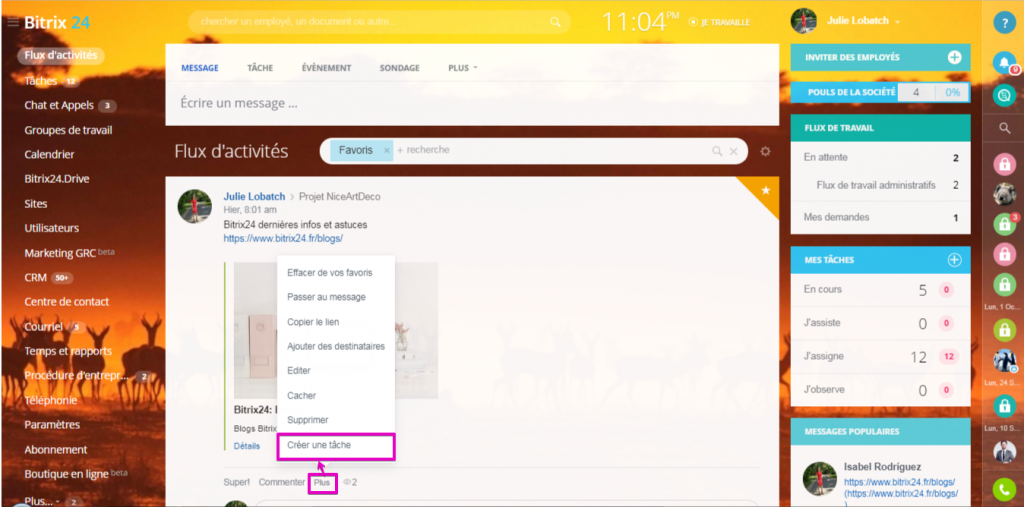Choose Supprimer in context menu
This screenshot has height=507, width=1024.
(308, 419)
